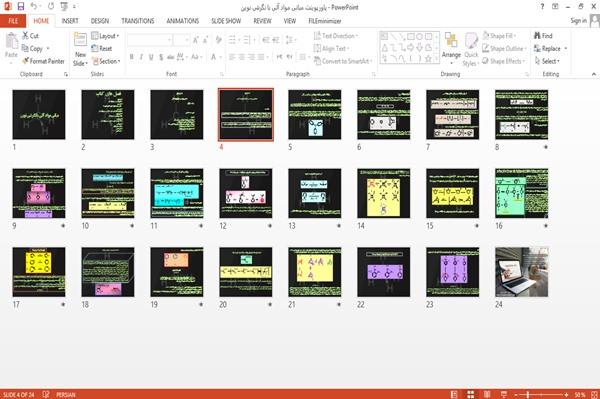
Task: Open the font name combo box
Action: coord(150,39)
